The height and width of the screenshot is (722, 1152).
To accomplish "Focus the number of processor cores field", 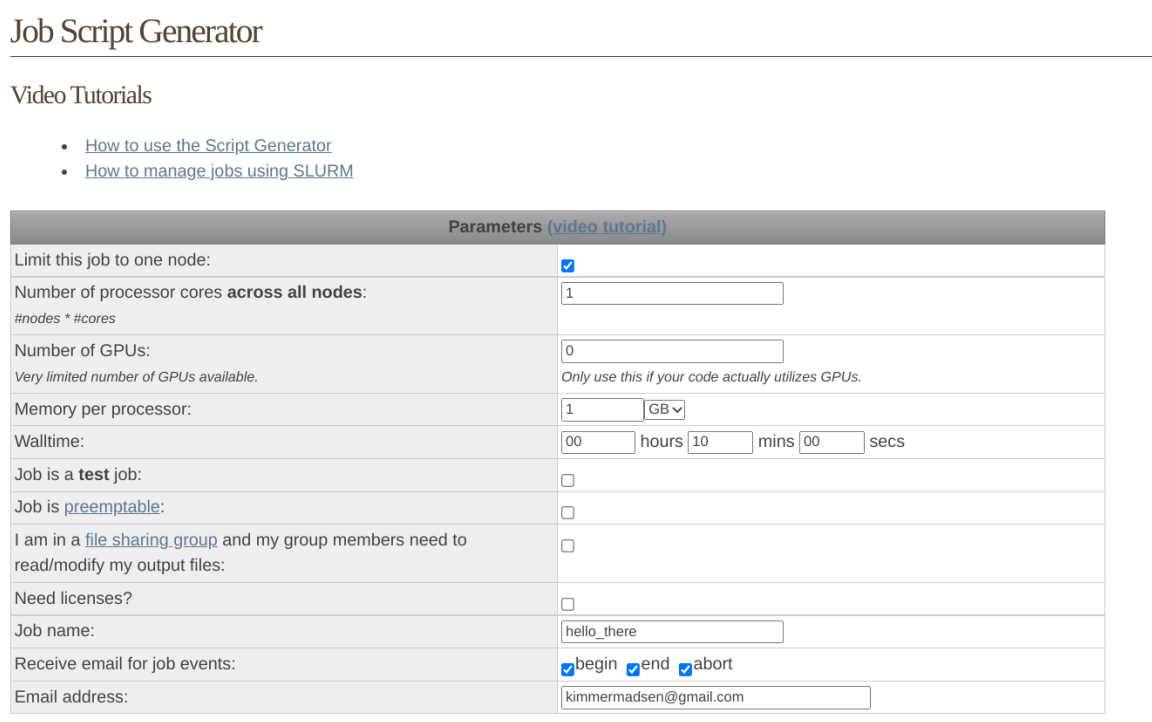I will point(672,293).
